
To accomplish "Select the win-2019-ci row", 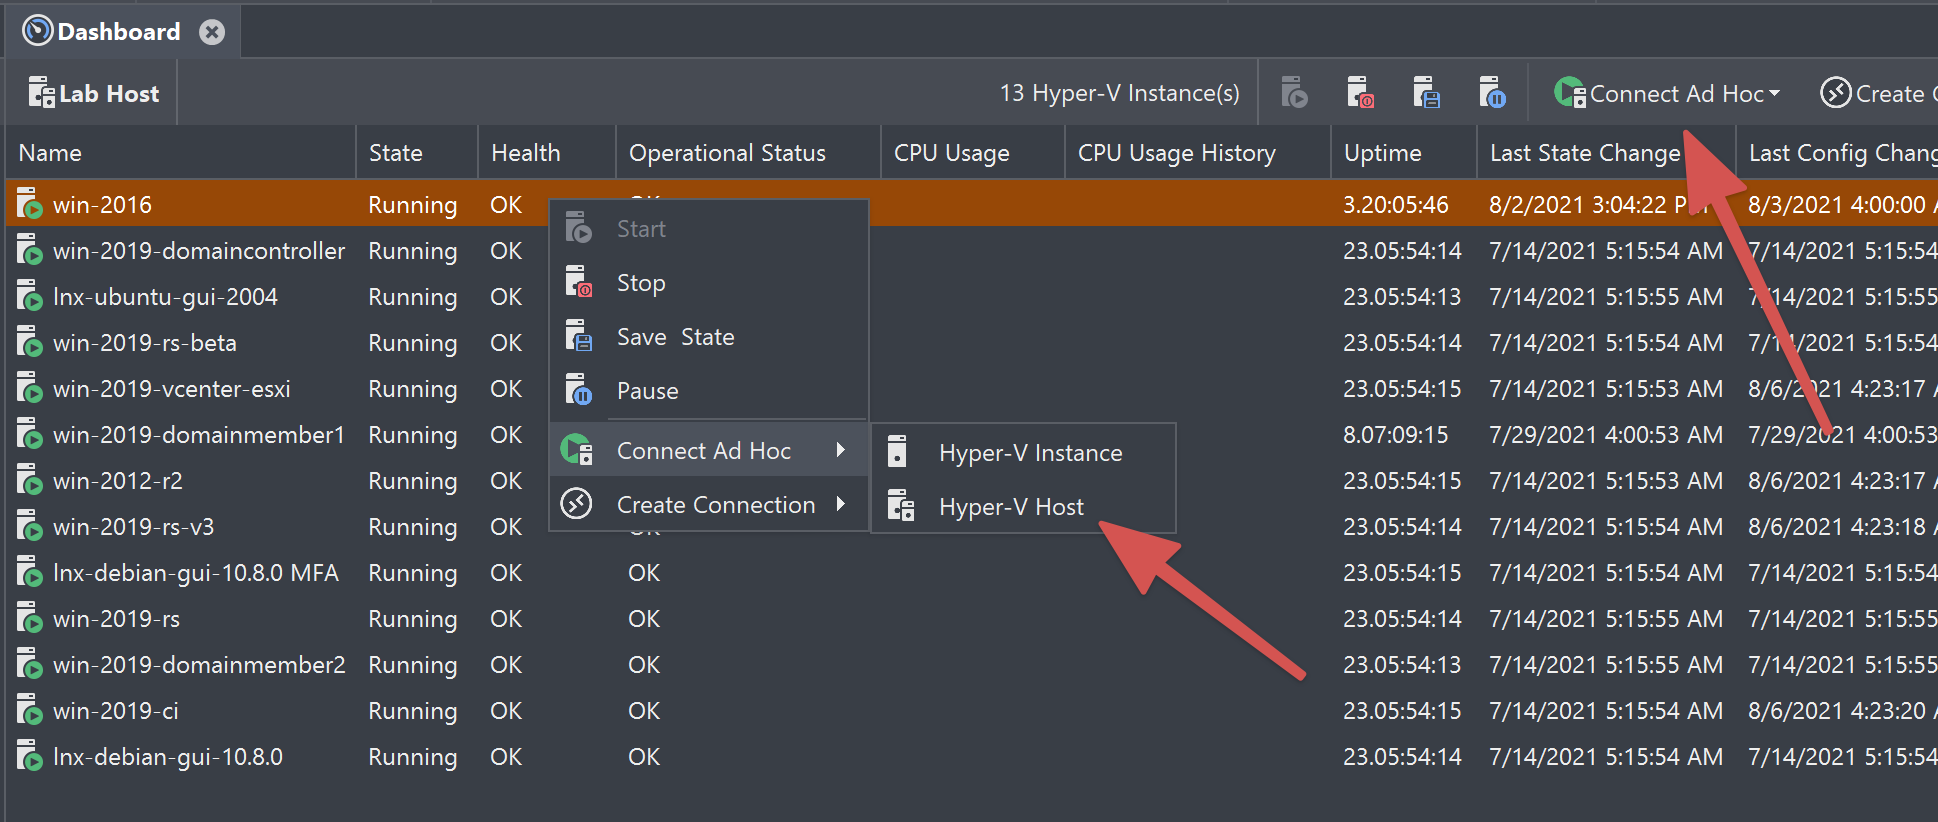I will tap(115, 711).
